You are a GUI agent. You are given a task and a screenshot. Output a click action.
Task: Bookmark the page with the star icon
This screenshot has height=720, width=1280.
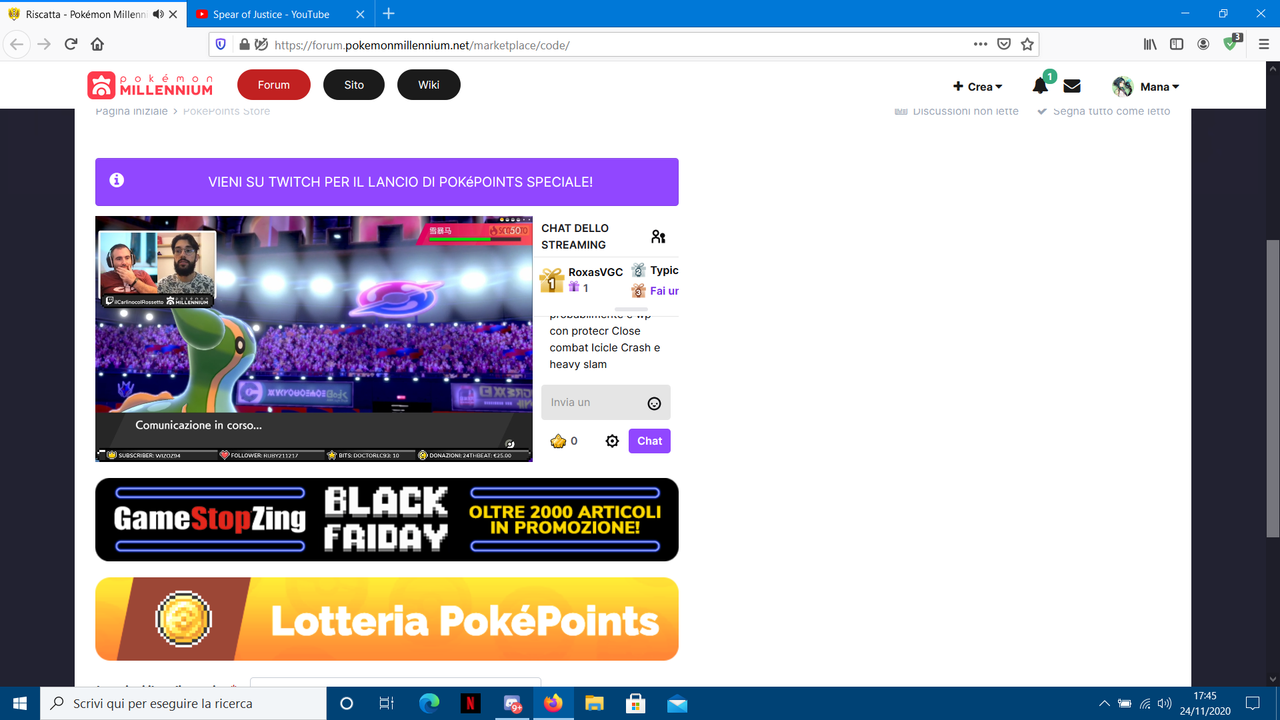[x=1027, y=44]
